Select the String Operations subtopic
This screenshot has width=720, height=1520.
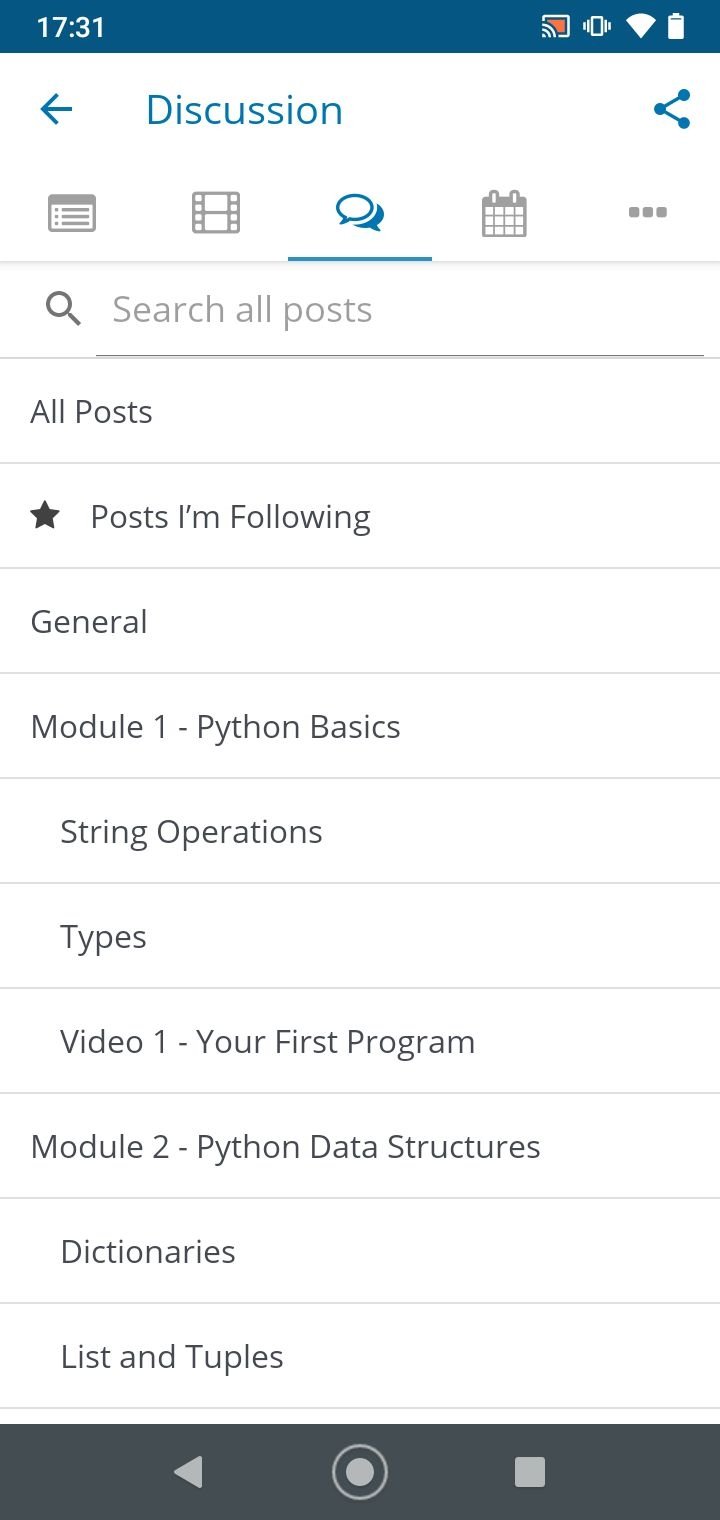tap(360, 832)
